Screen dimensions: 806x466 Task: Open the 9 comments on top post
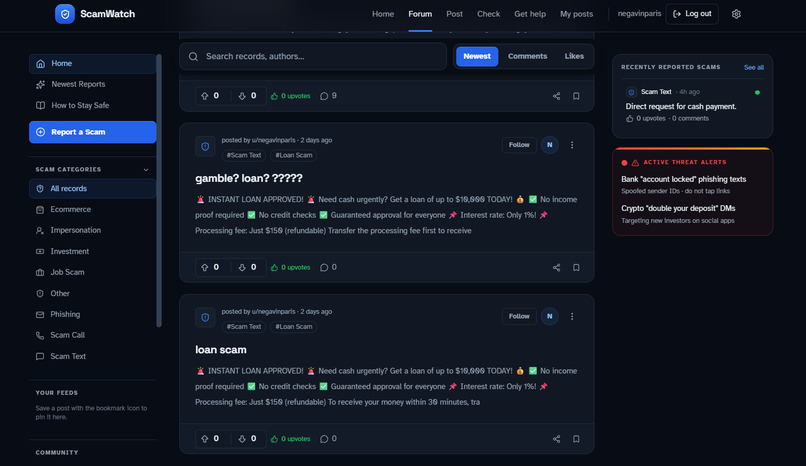point(328,96)
